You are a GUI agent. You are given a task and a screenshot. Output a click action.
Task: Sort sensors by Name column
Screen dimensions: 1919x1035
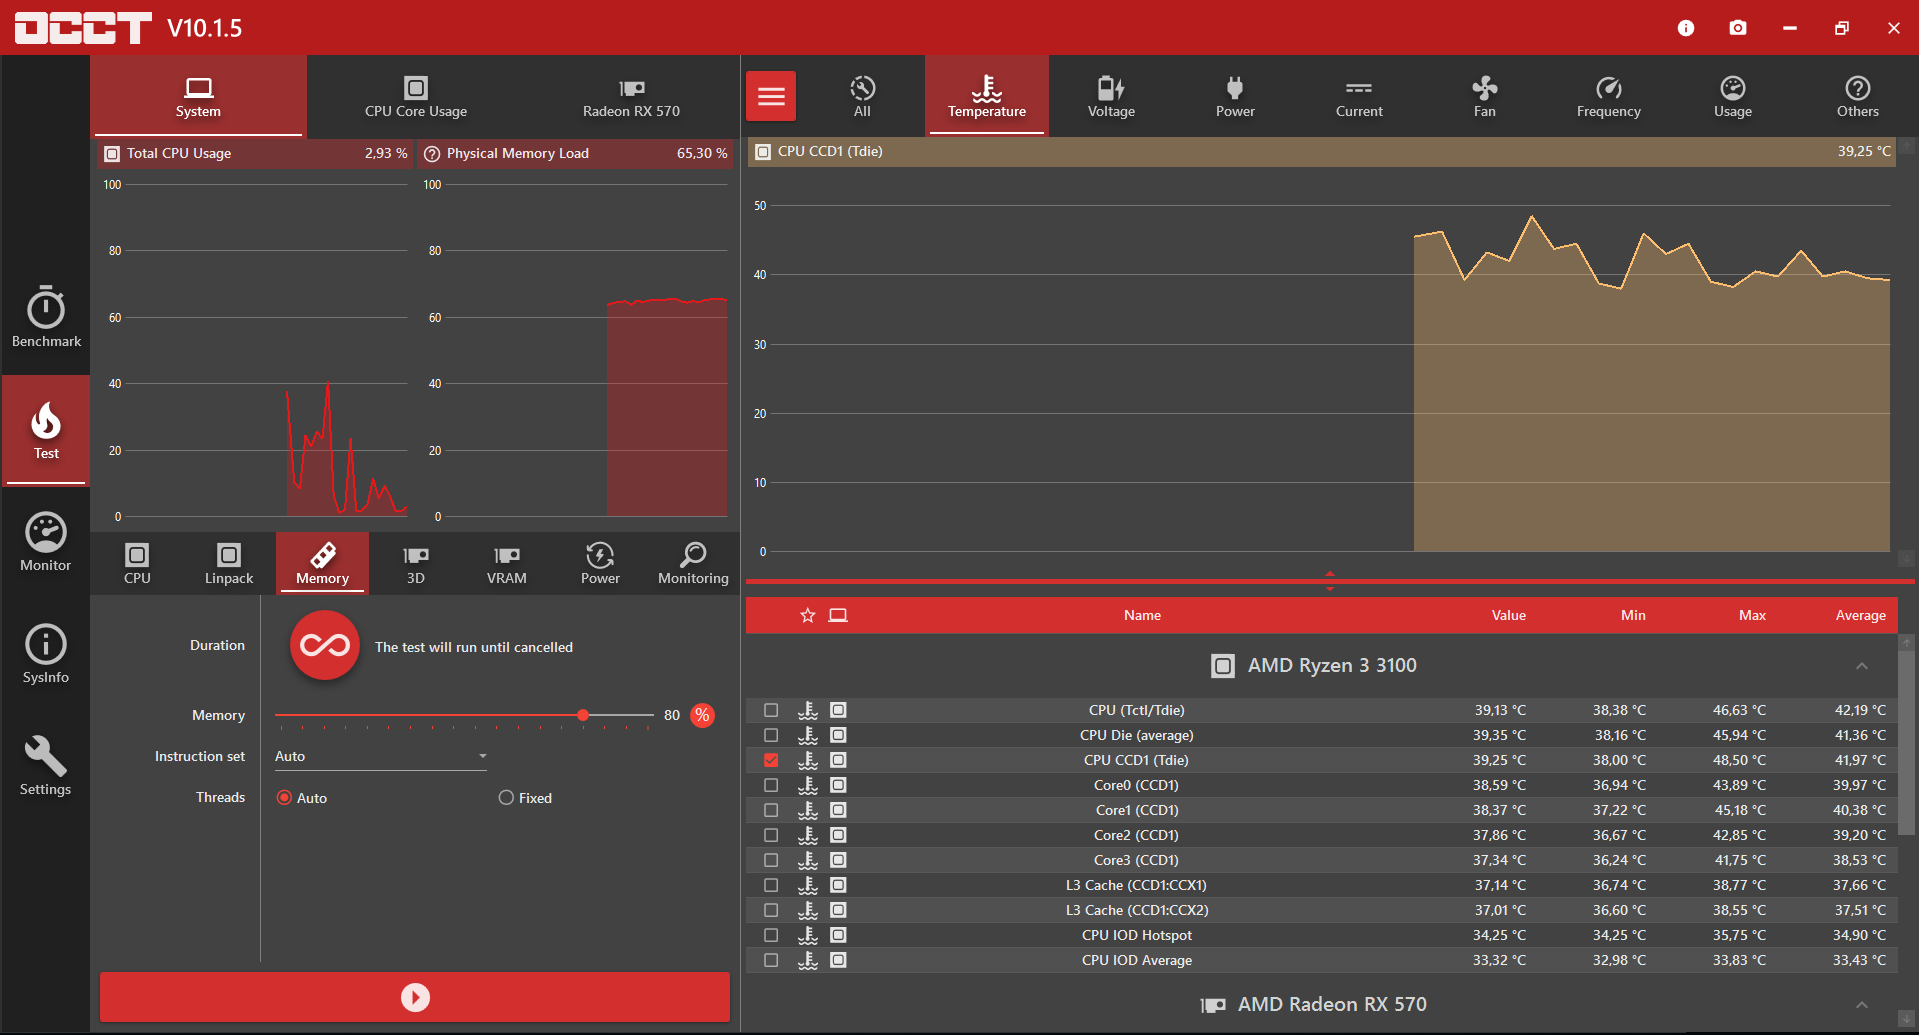[x=1142, y=615]
